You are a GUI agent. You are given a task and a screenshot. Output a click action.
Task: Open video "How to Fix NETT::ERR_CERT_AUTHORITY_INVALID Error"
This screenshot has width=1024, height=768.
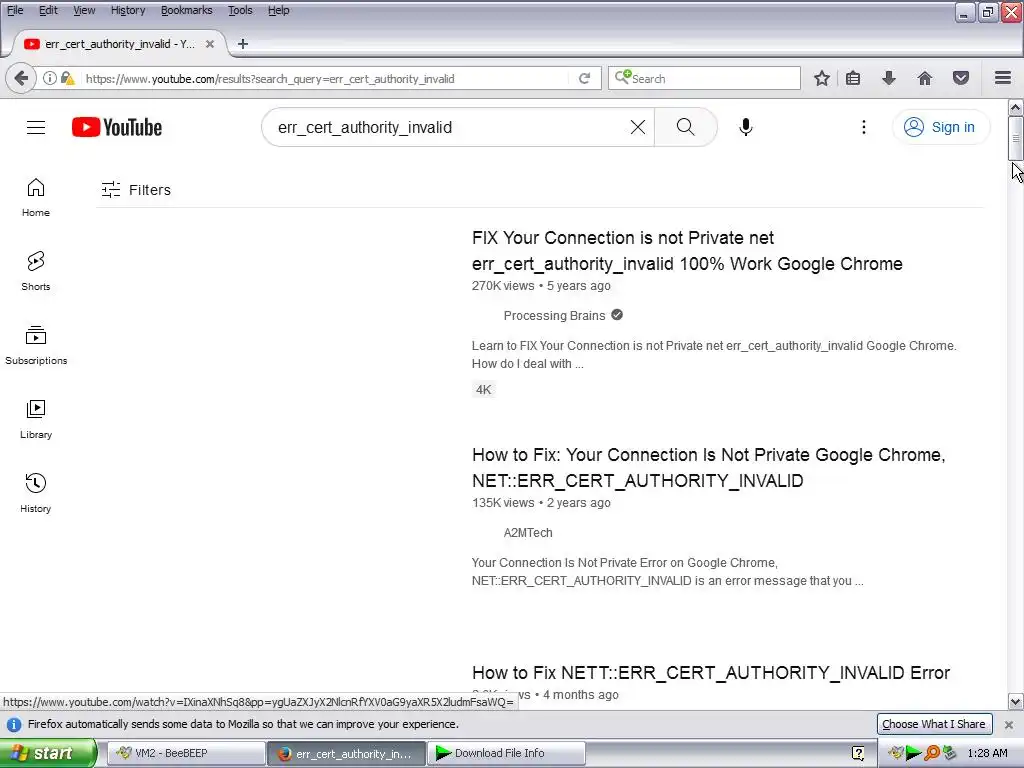[711, 673]
